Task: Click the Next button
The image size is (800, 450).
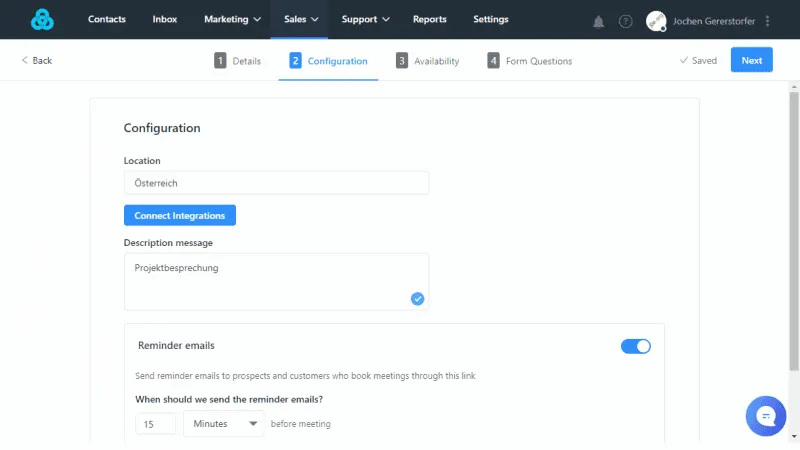Action: coord(752,60)
